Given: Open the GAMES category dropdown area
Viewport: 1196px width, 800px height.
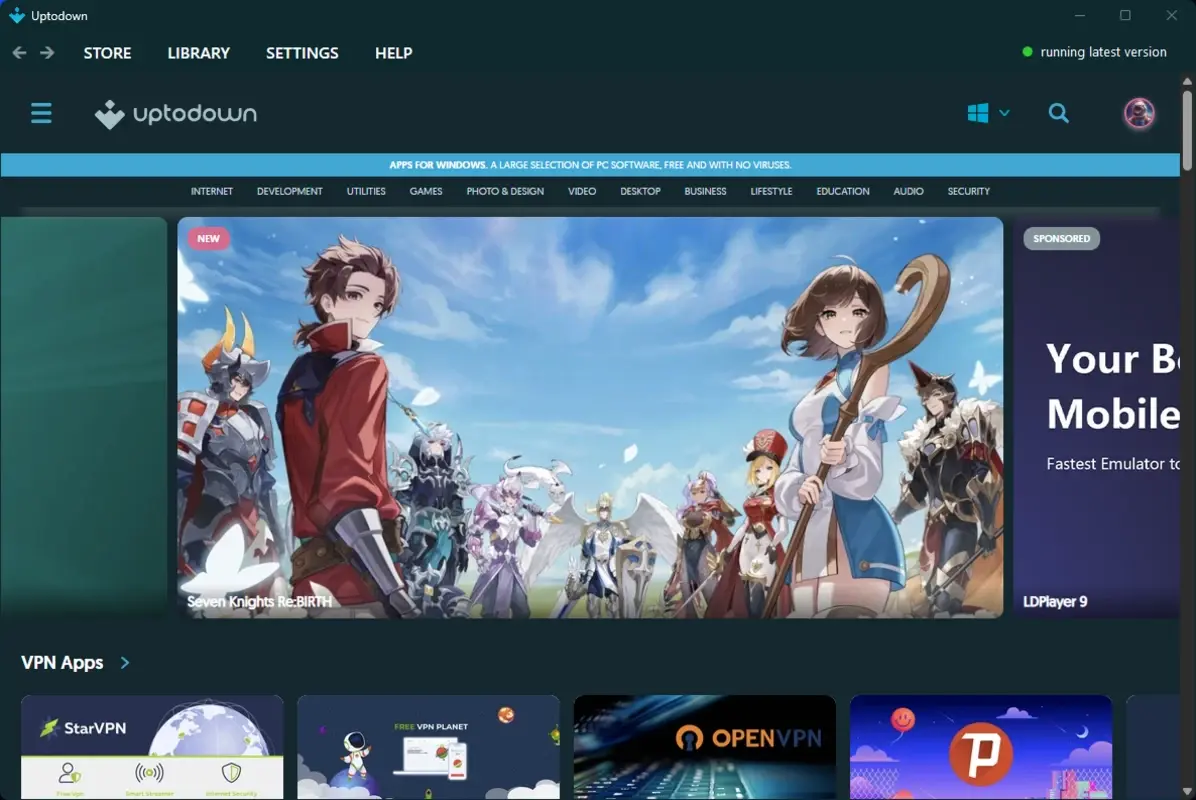Looking at the screenshot, I should [425, 191].
